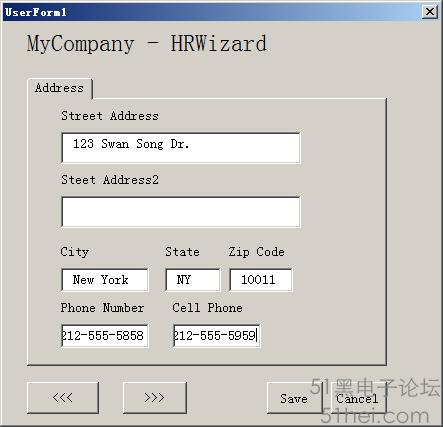Click the Cell Phone label
The image size is (443, 427).
(x=207, y=308)
